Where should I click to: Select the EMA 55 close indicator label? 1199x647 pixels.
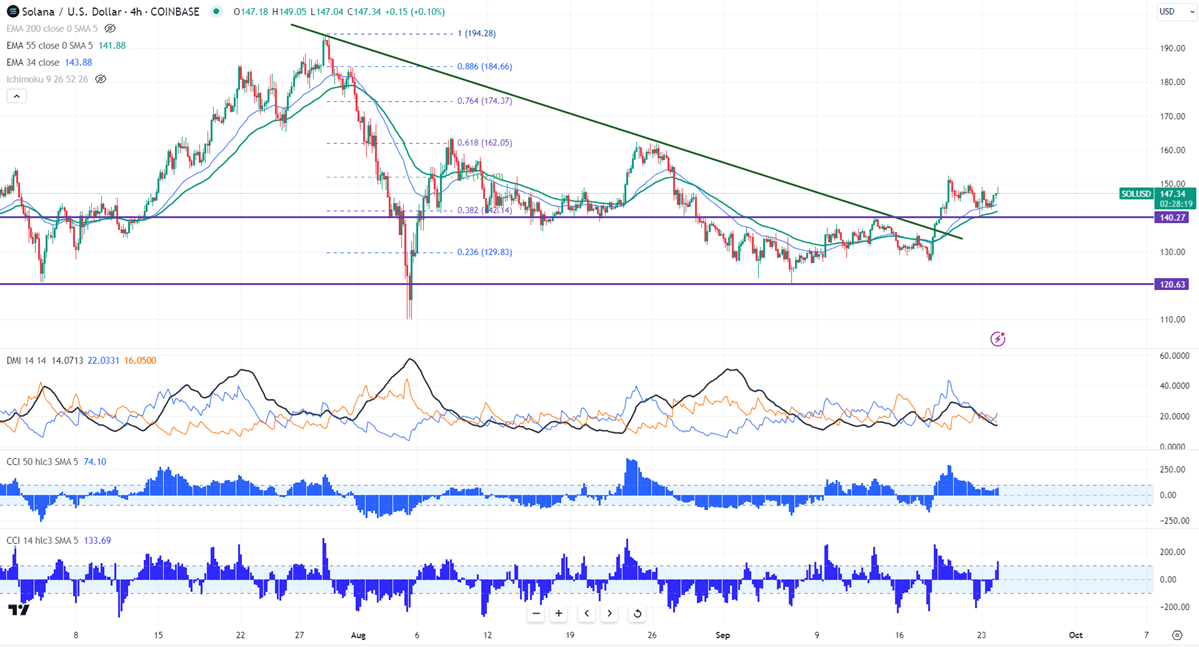(50, 45)
